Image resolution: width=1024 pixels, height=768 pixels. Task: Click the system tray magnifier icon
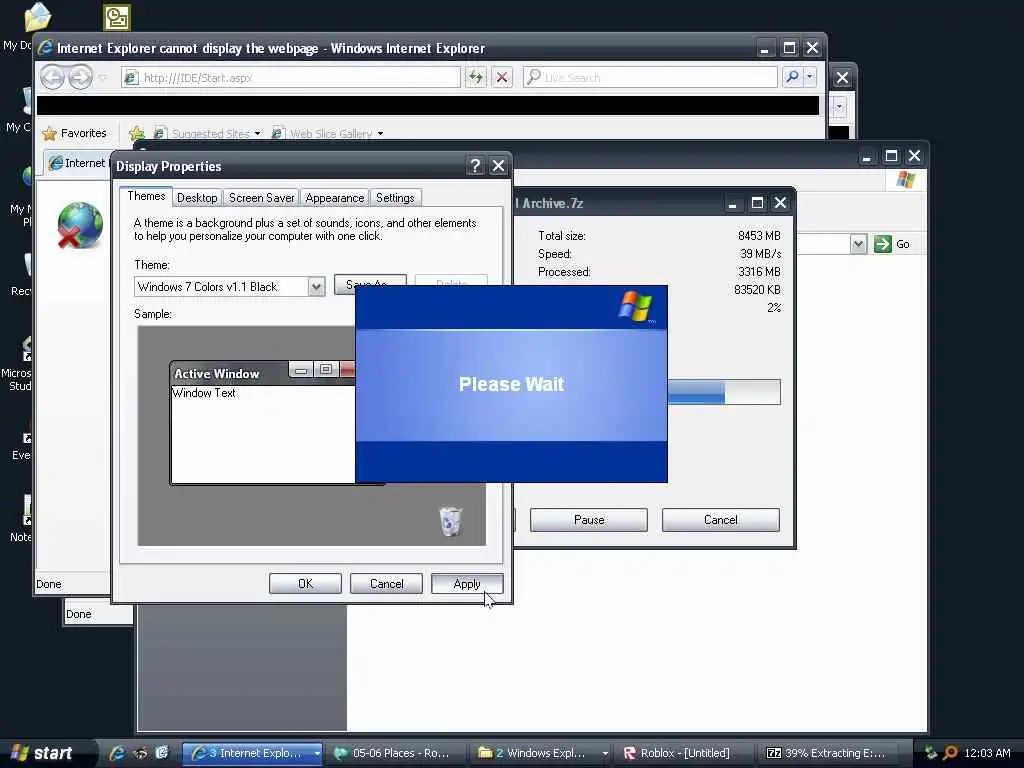pyautogui.click(x=950, y=753)
